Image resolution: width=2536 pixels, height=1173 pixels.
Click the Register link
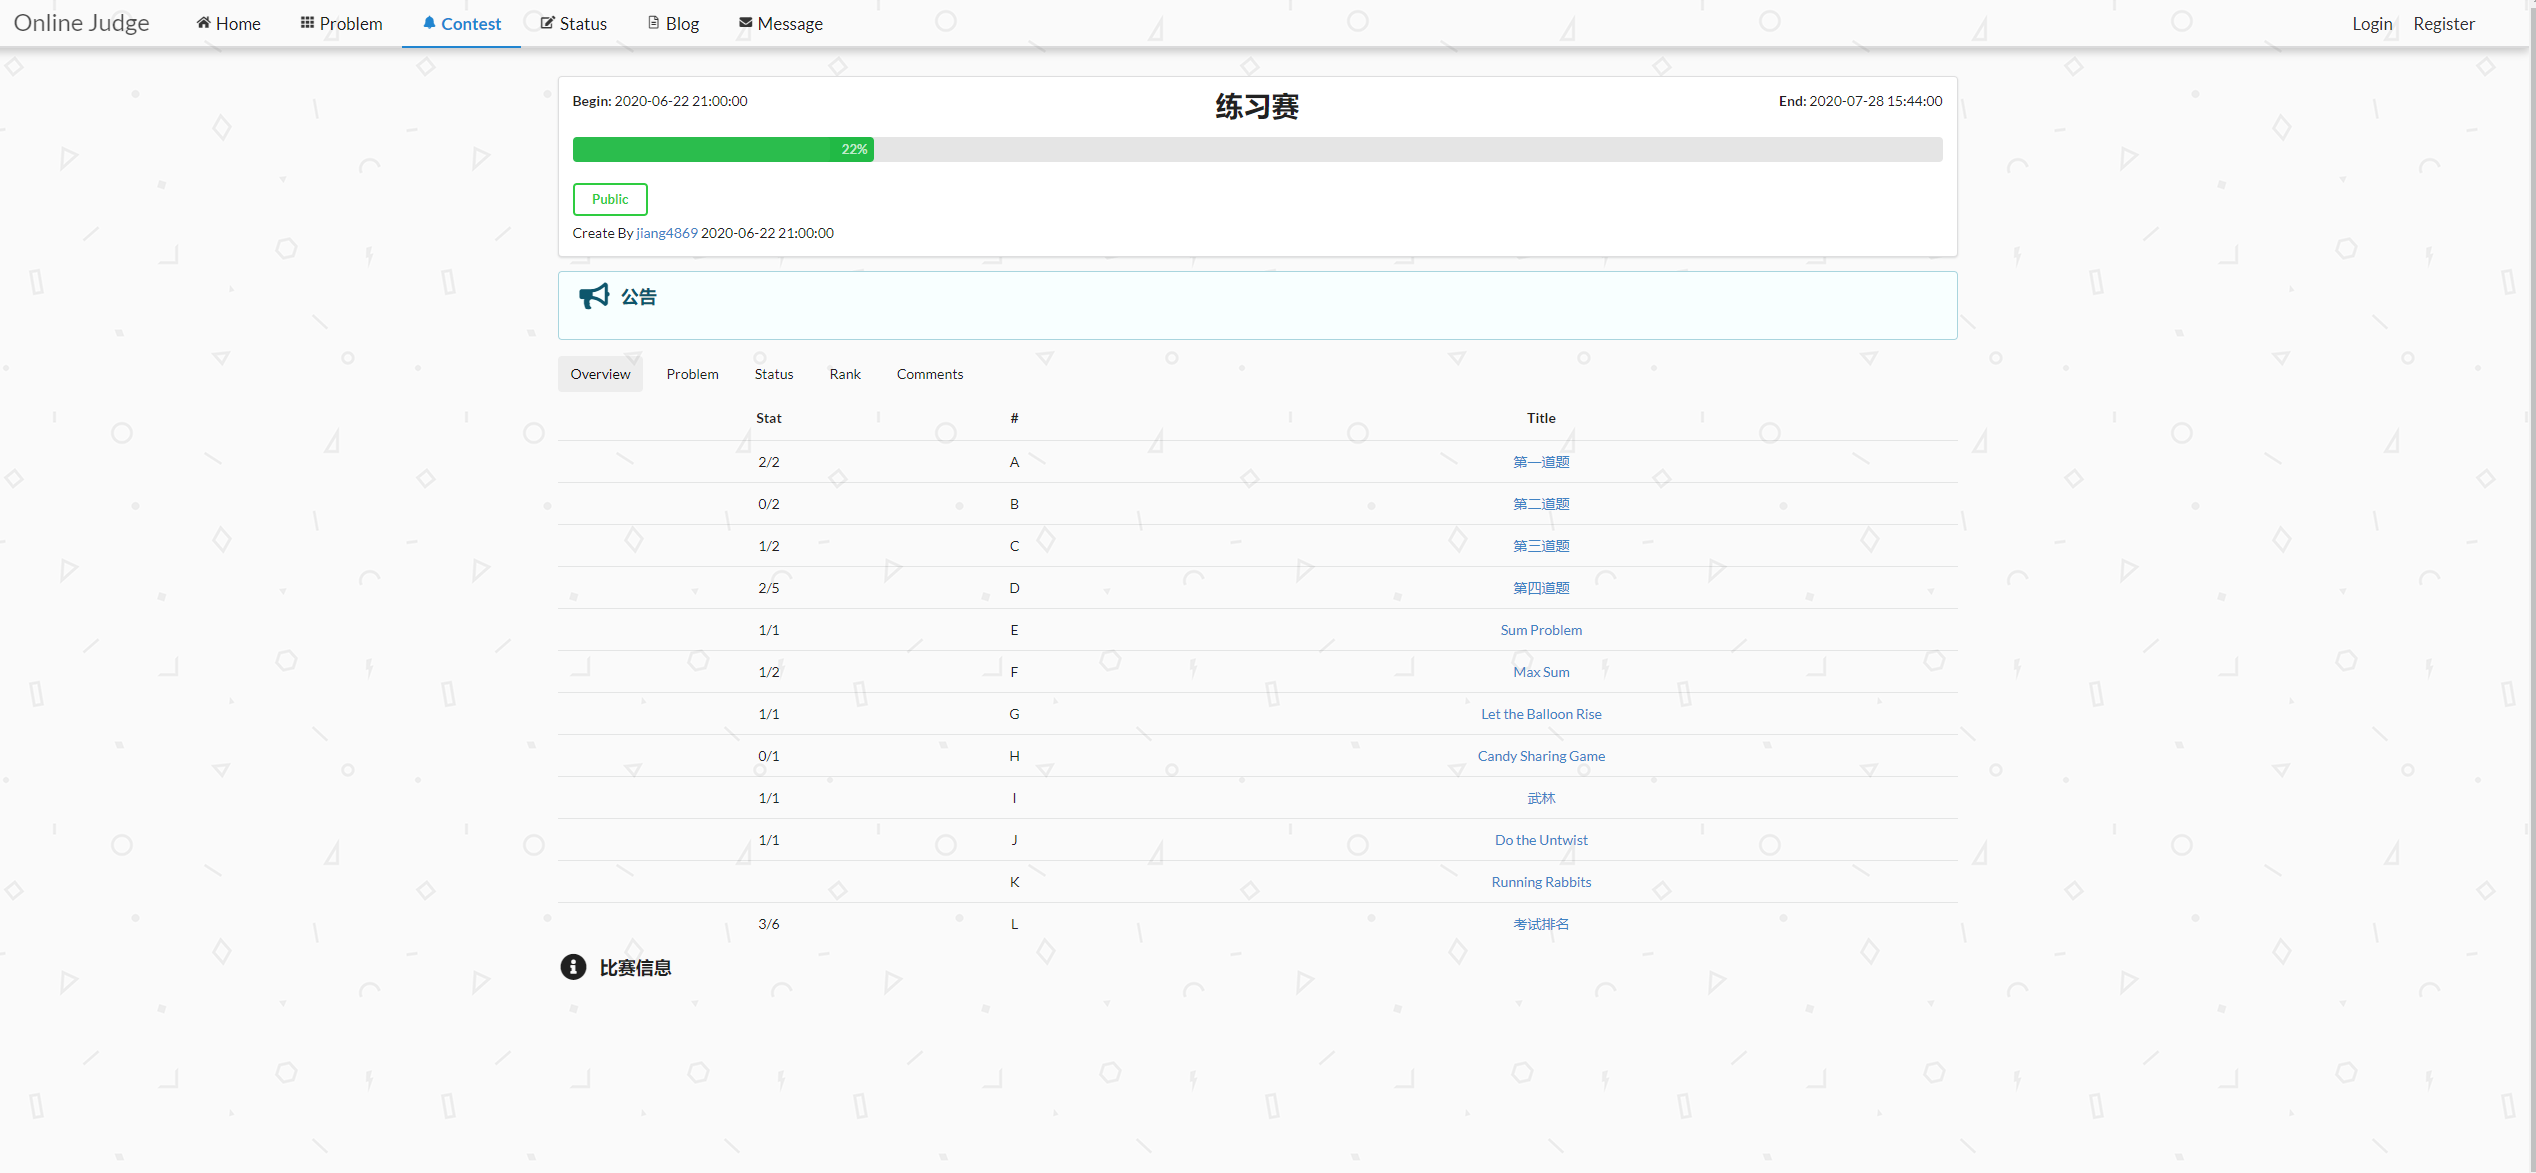tap(2443, 24)
